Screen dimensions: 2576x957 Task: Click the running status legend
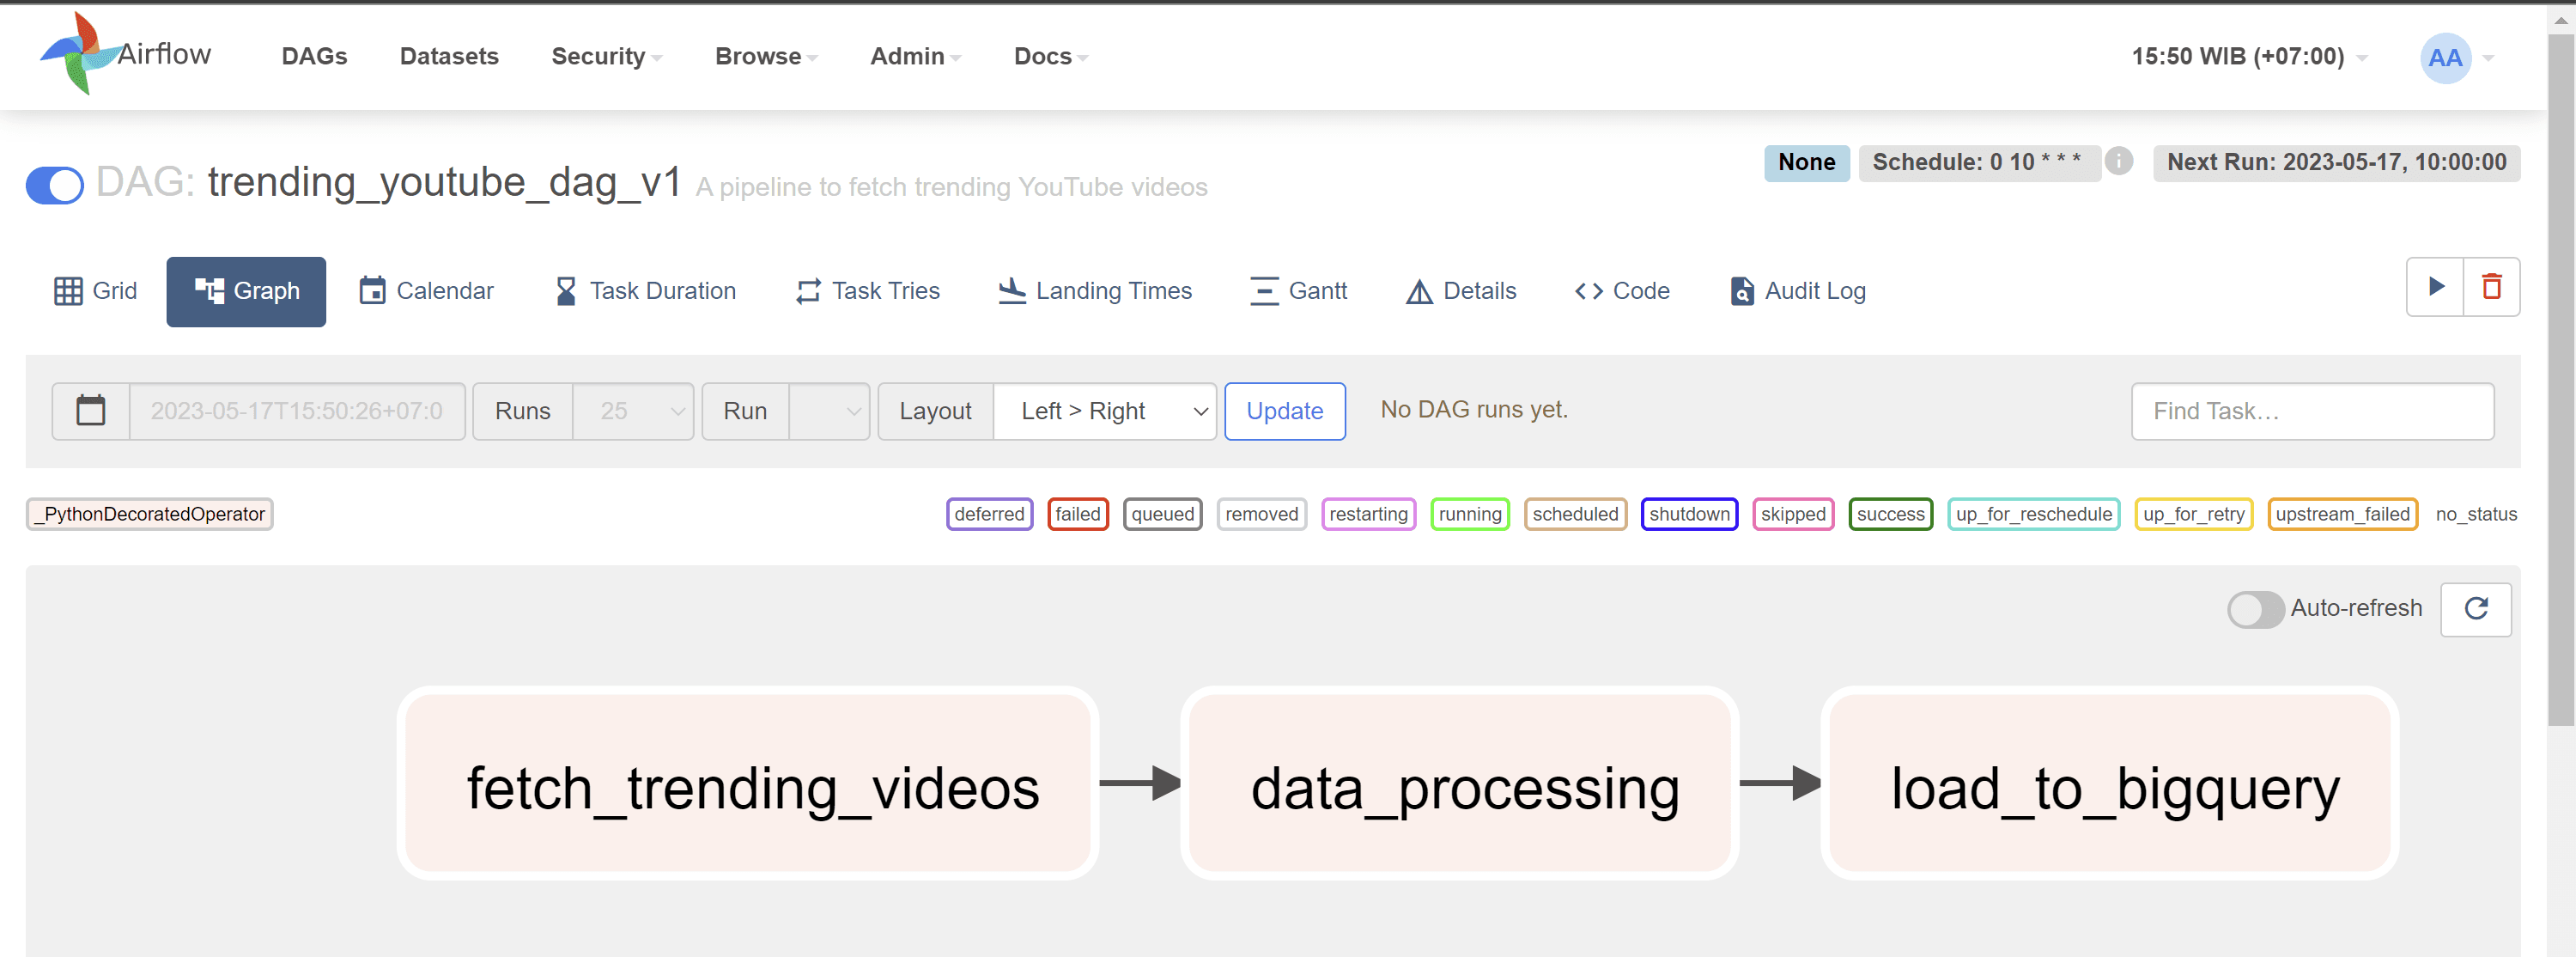pos(1470,514)
